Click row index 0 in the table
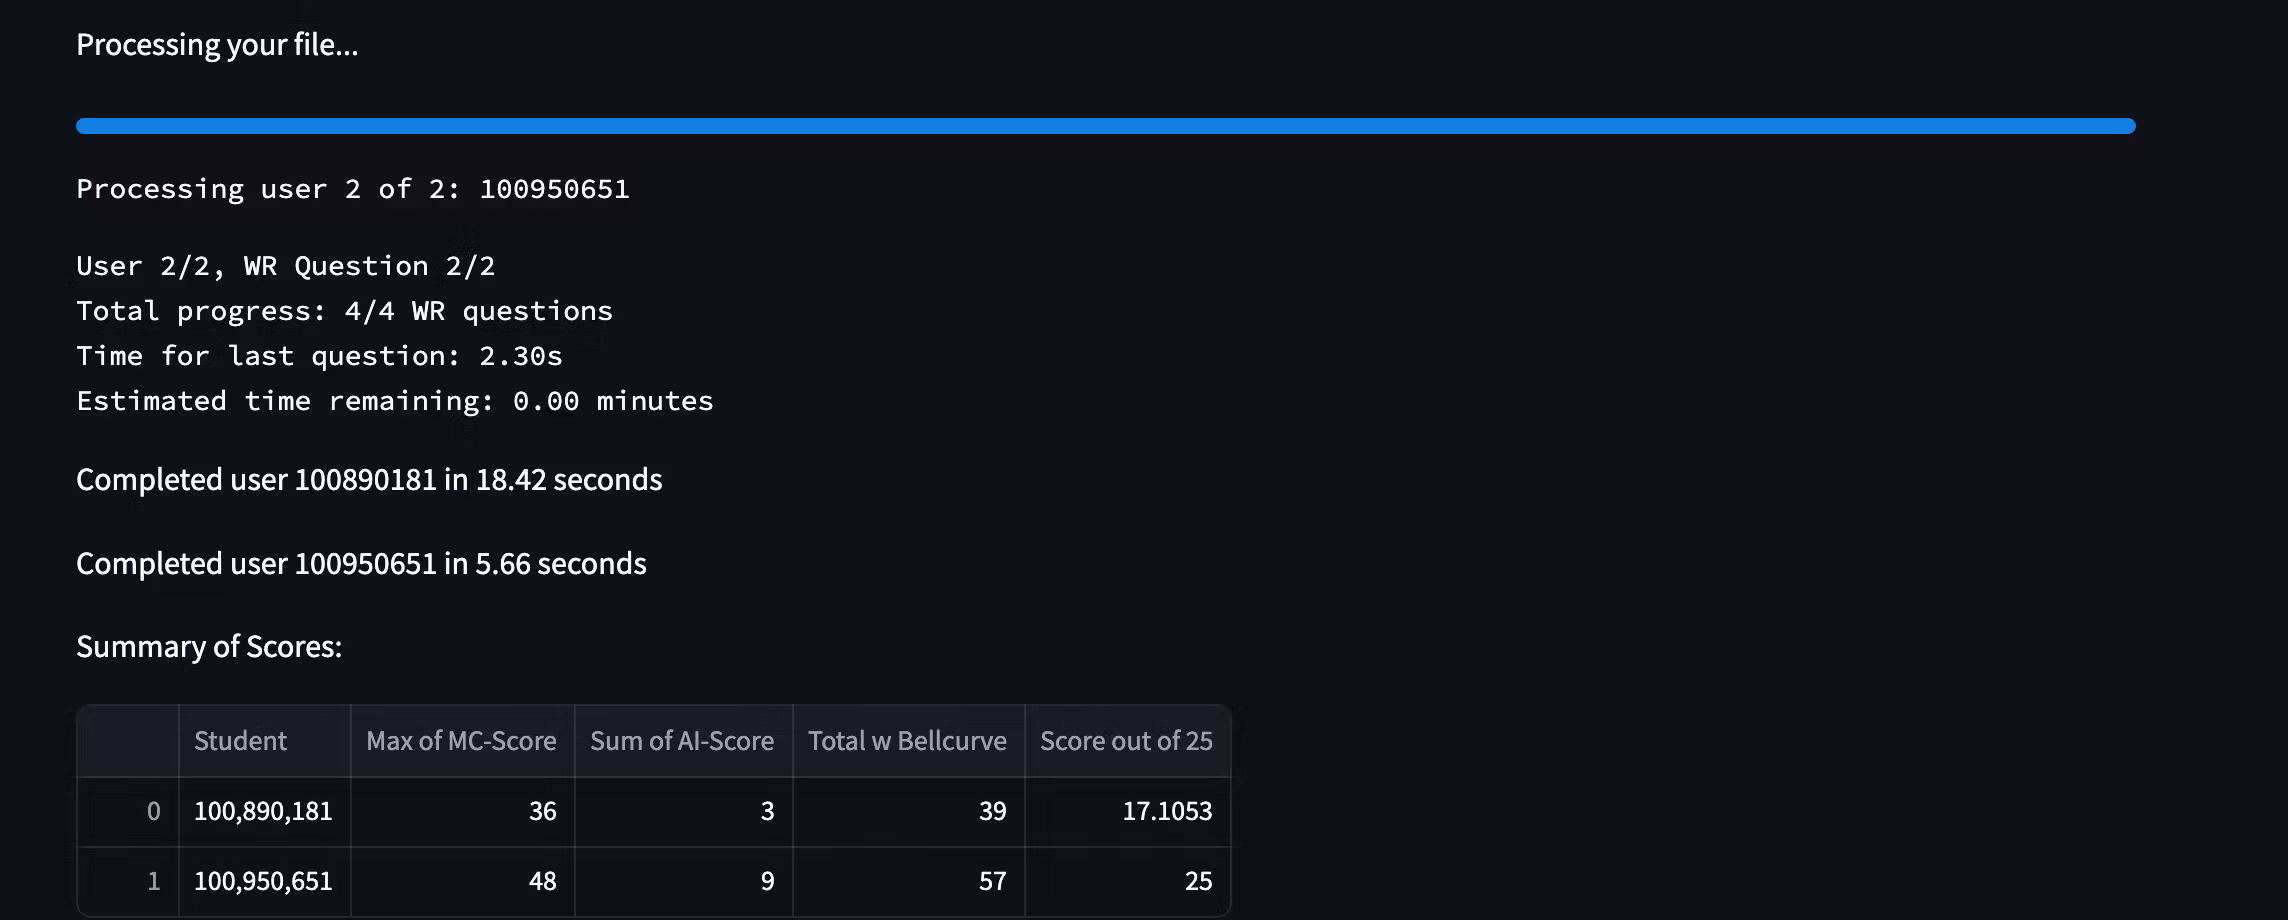 pos(129,811)
